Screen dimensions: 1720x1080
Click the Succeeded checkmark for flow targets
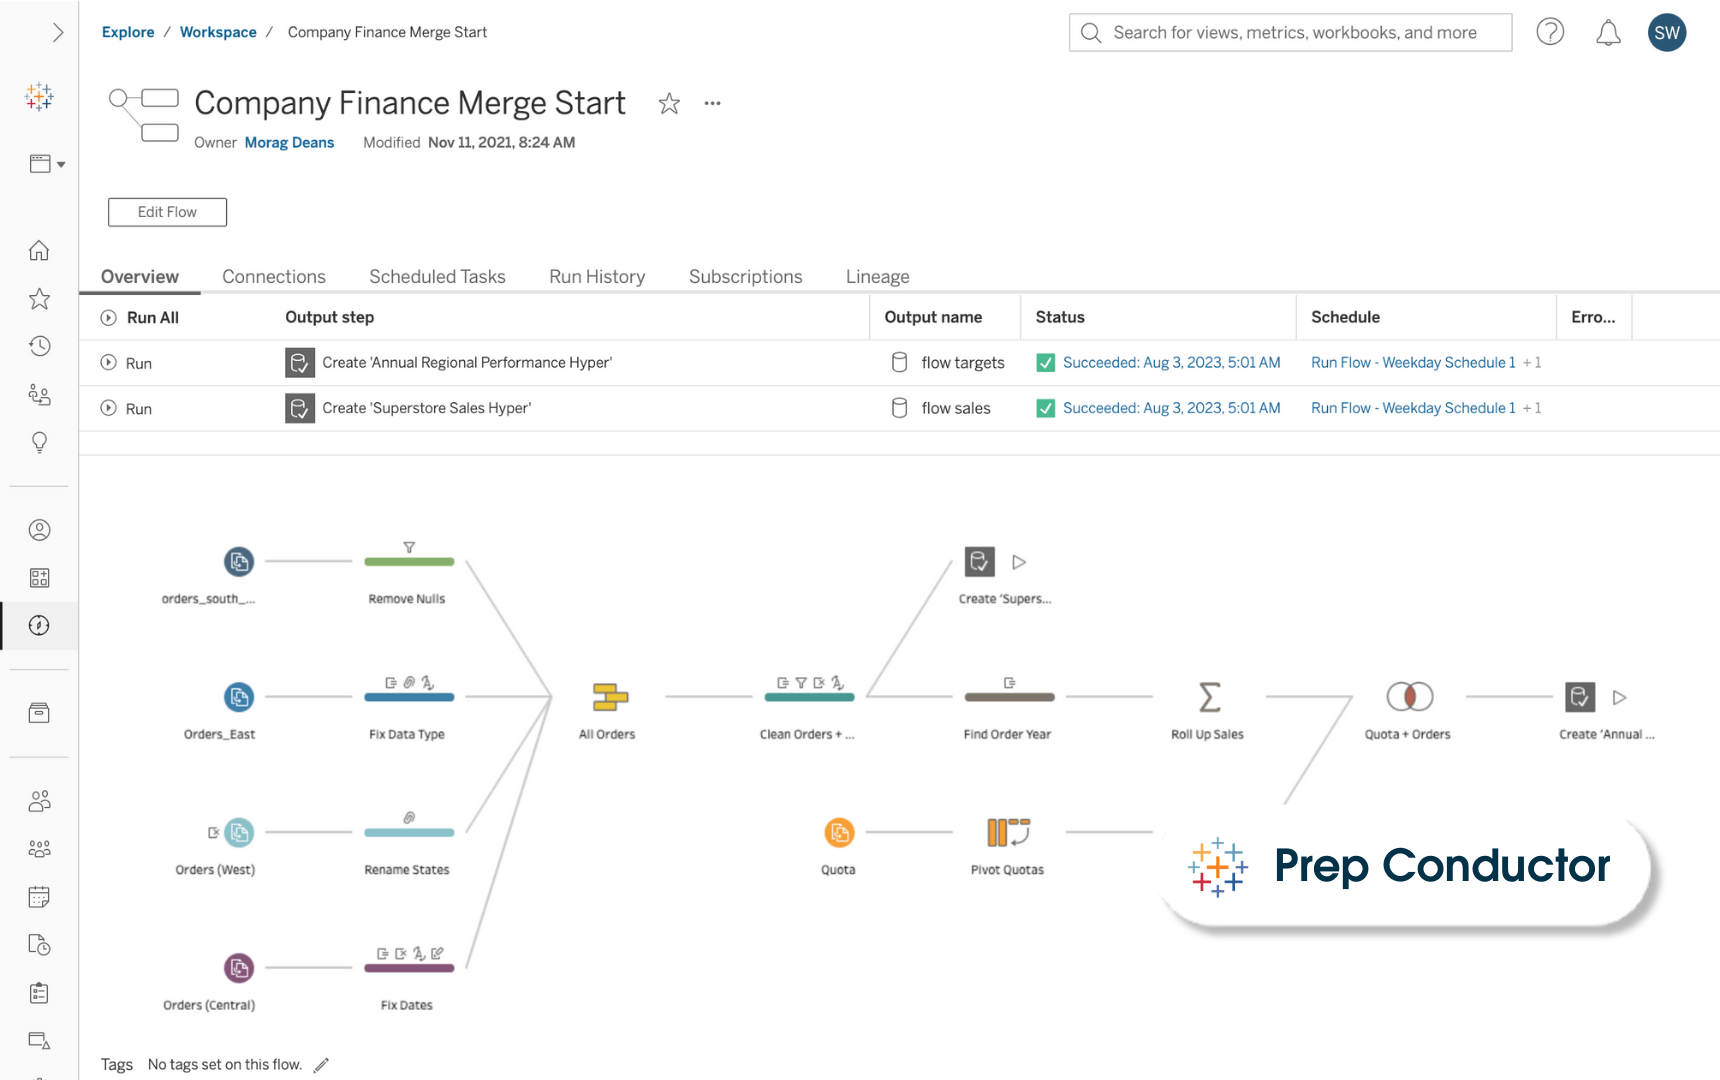[1045, 362]
